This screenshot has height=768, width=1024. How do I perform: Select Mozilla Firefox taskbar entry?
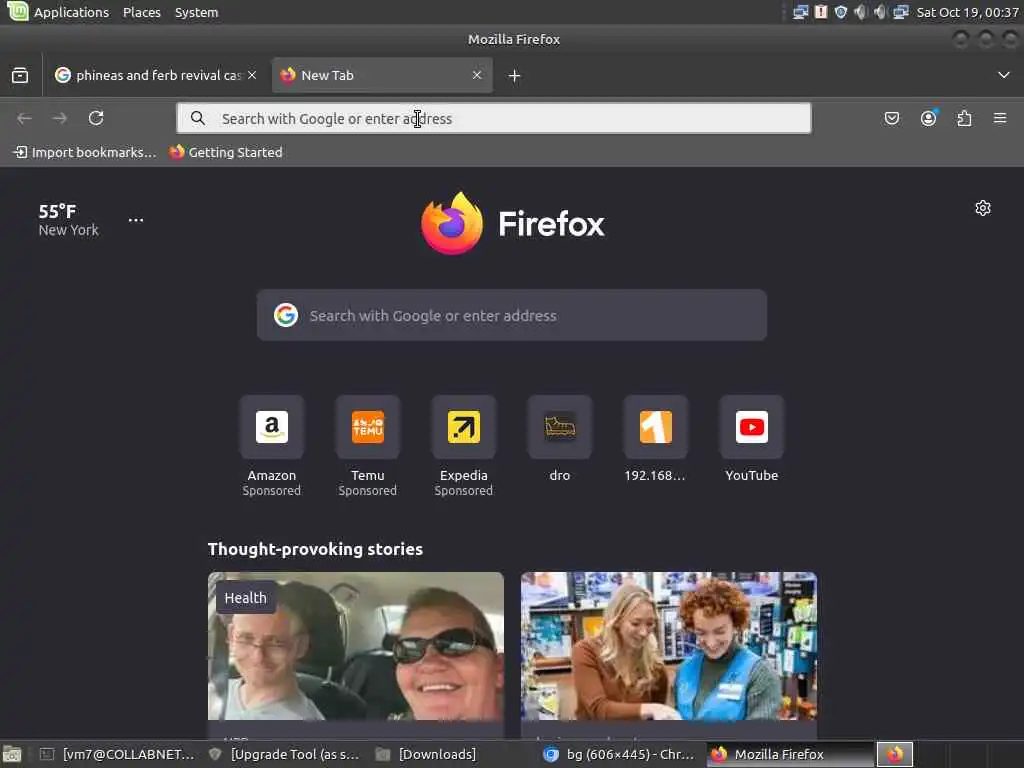(791, 755)
